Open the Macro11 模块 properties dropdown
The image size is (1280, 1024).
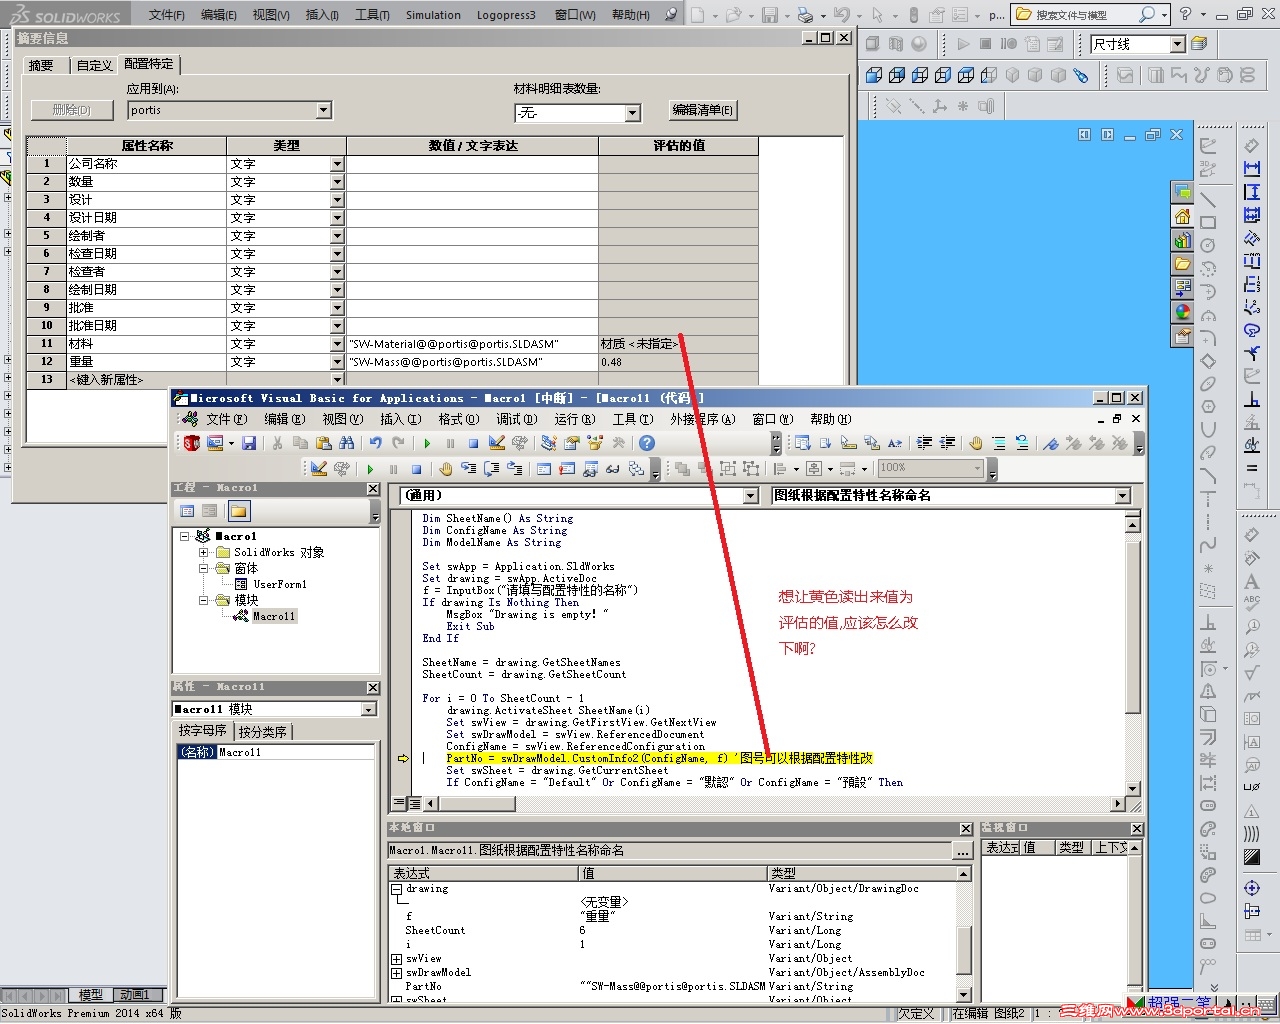(368, 709)
